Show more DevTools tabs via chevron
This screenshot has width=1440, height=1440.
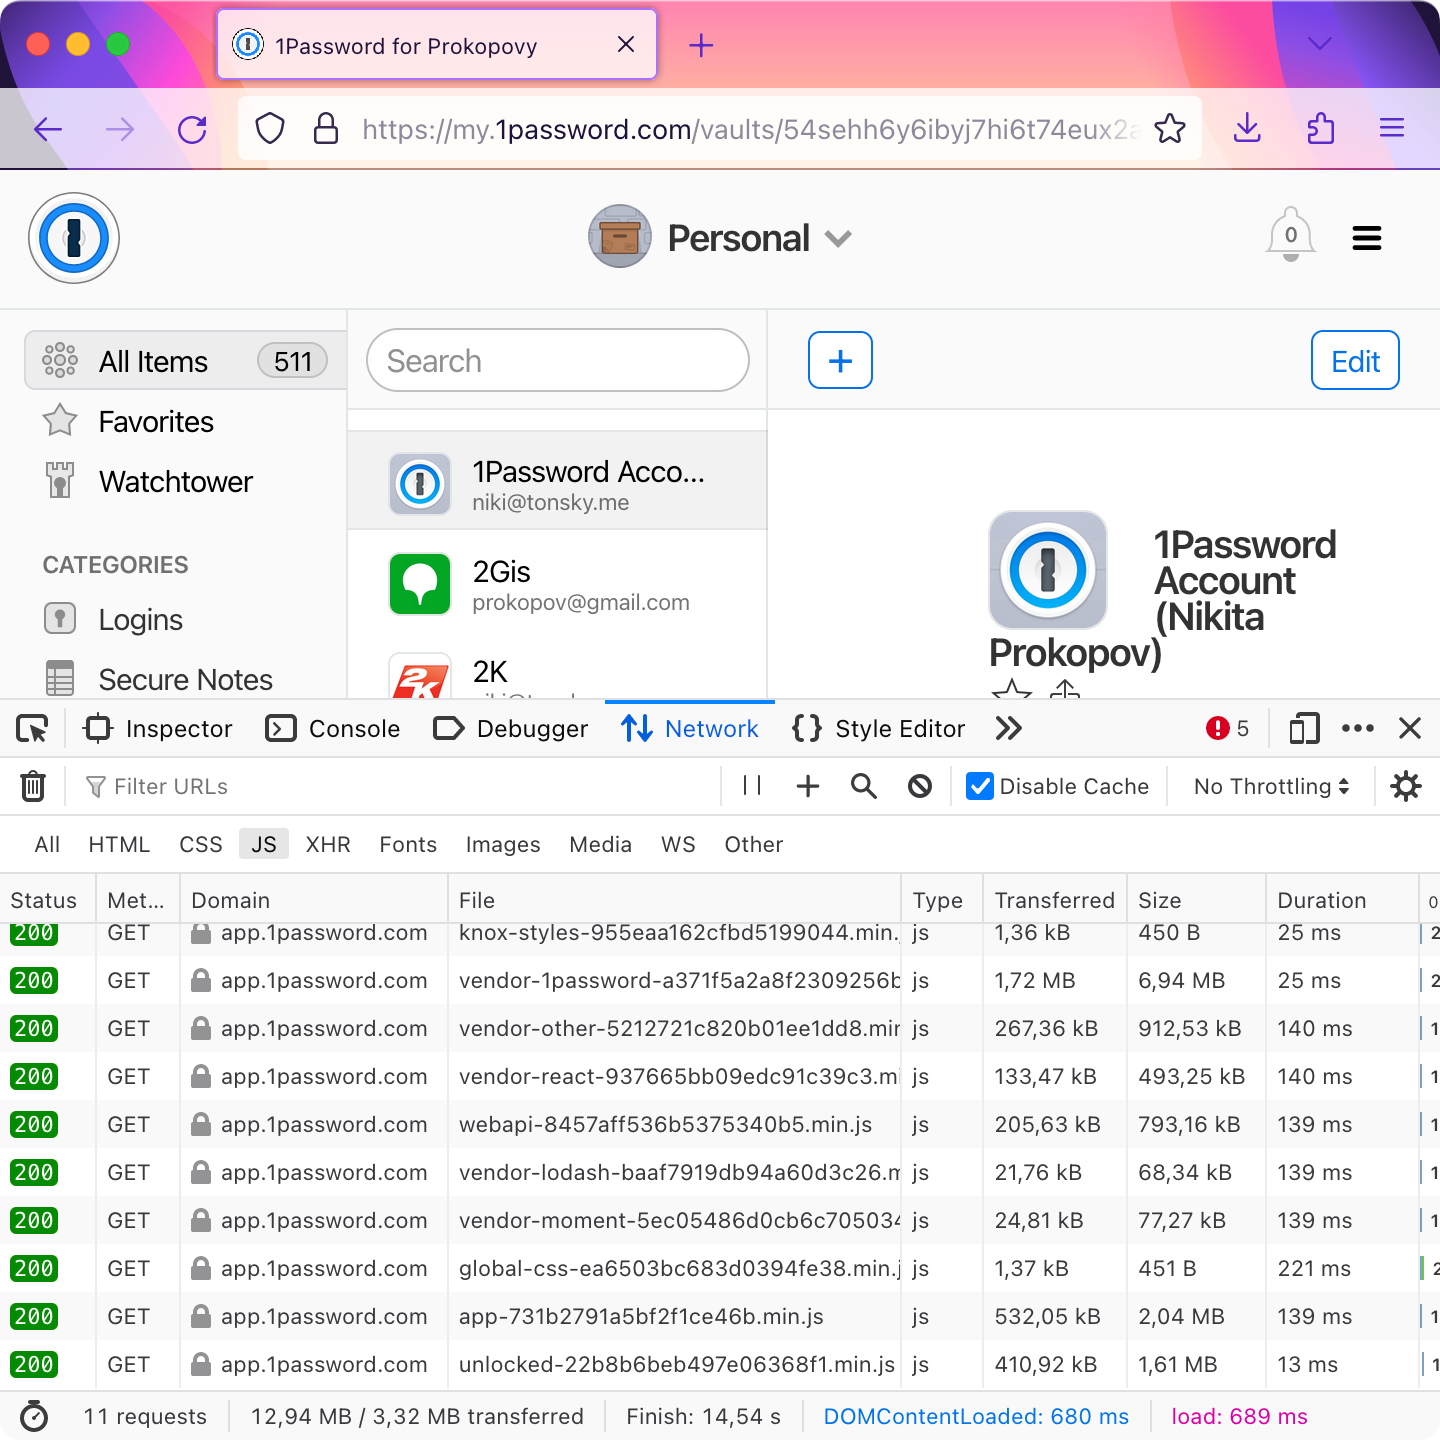1009,729
